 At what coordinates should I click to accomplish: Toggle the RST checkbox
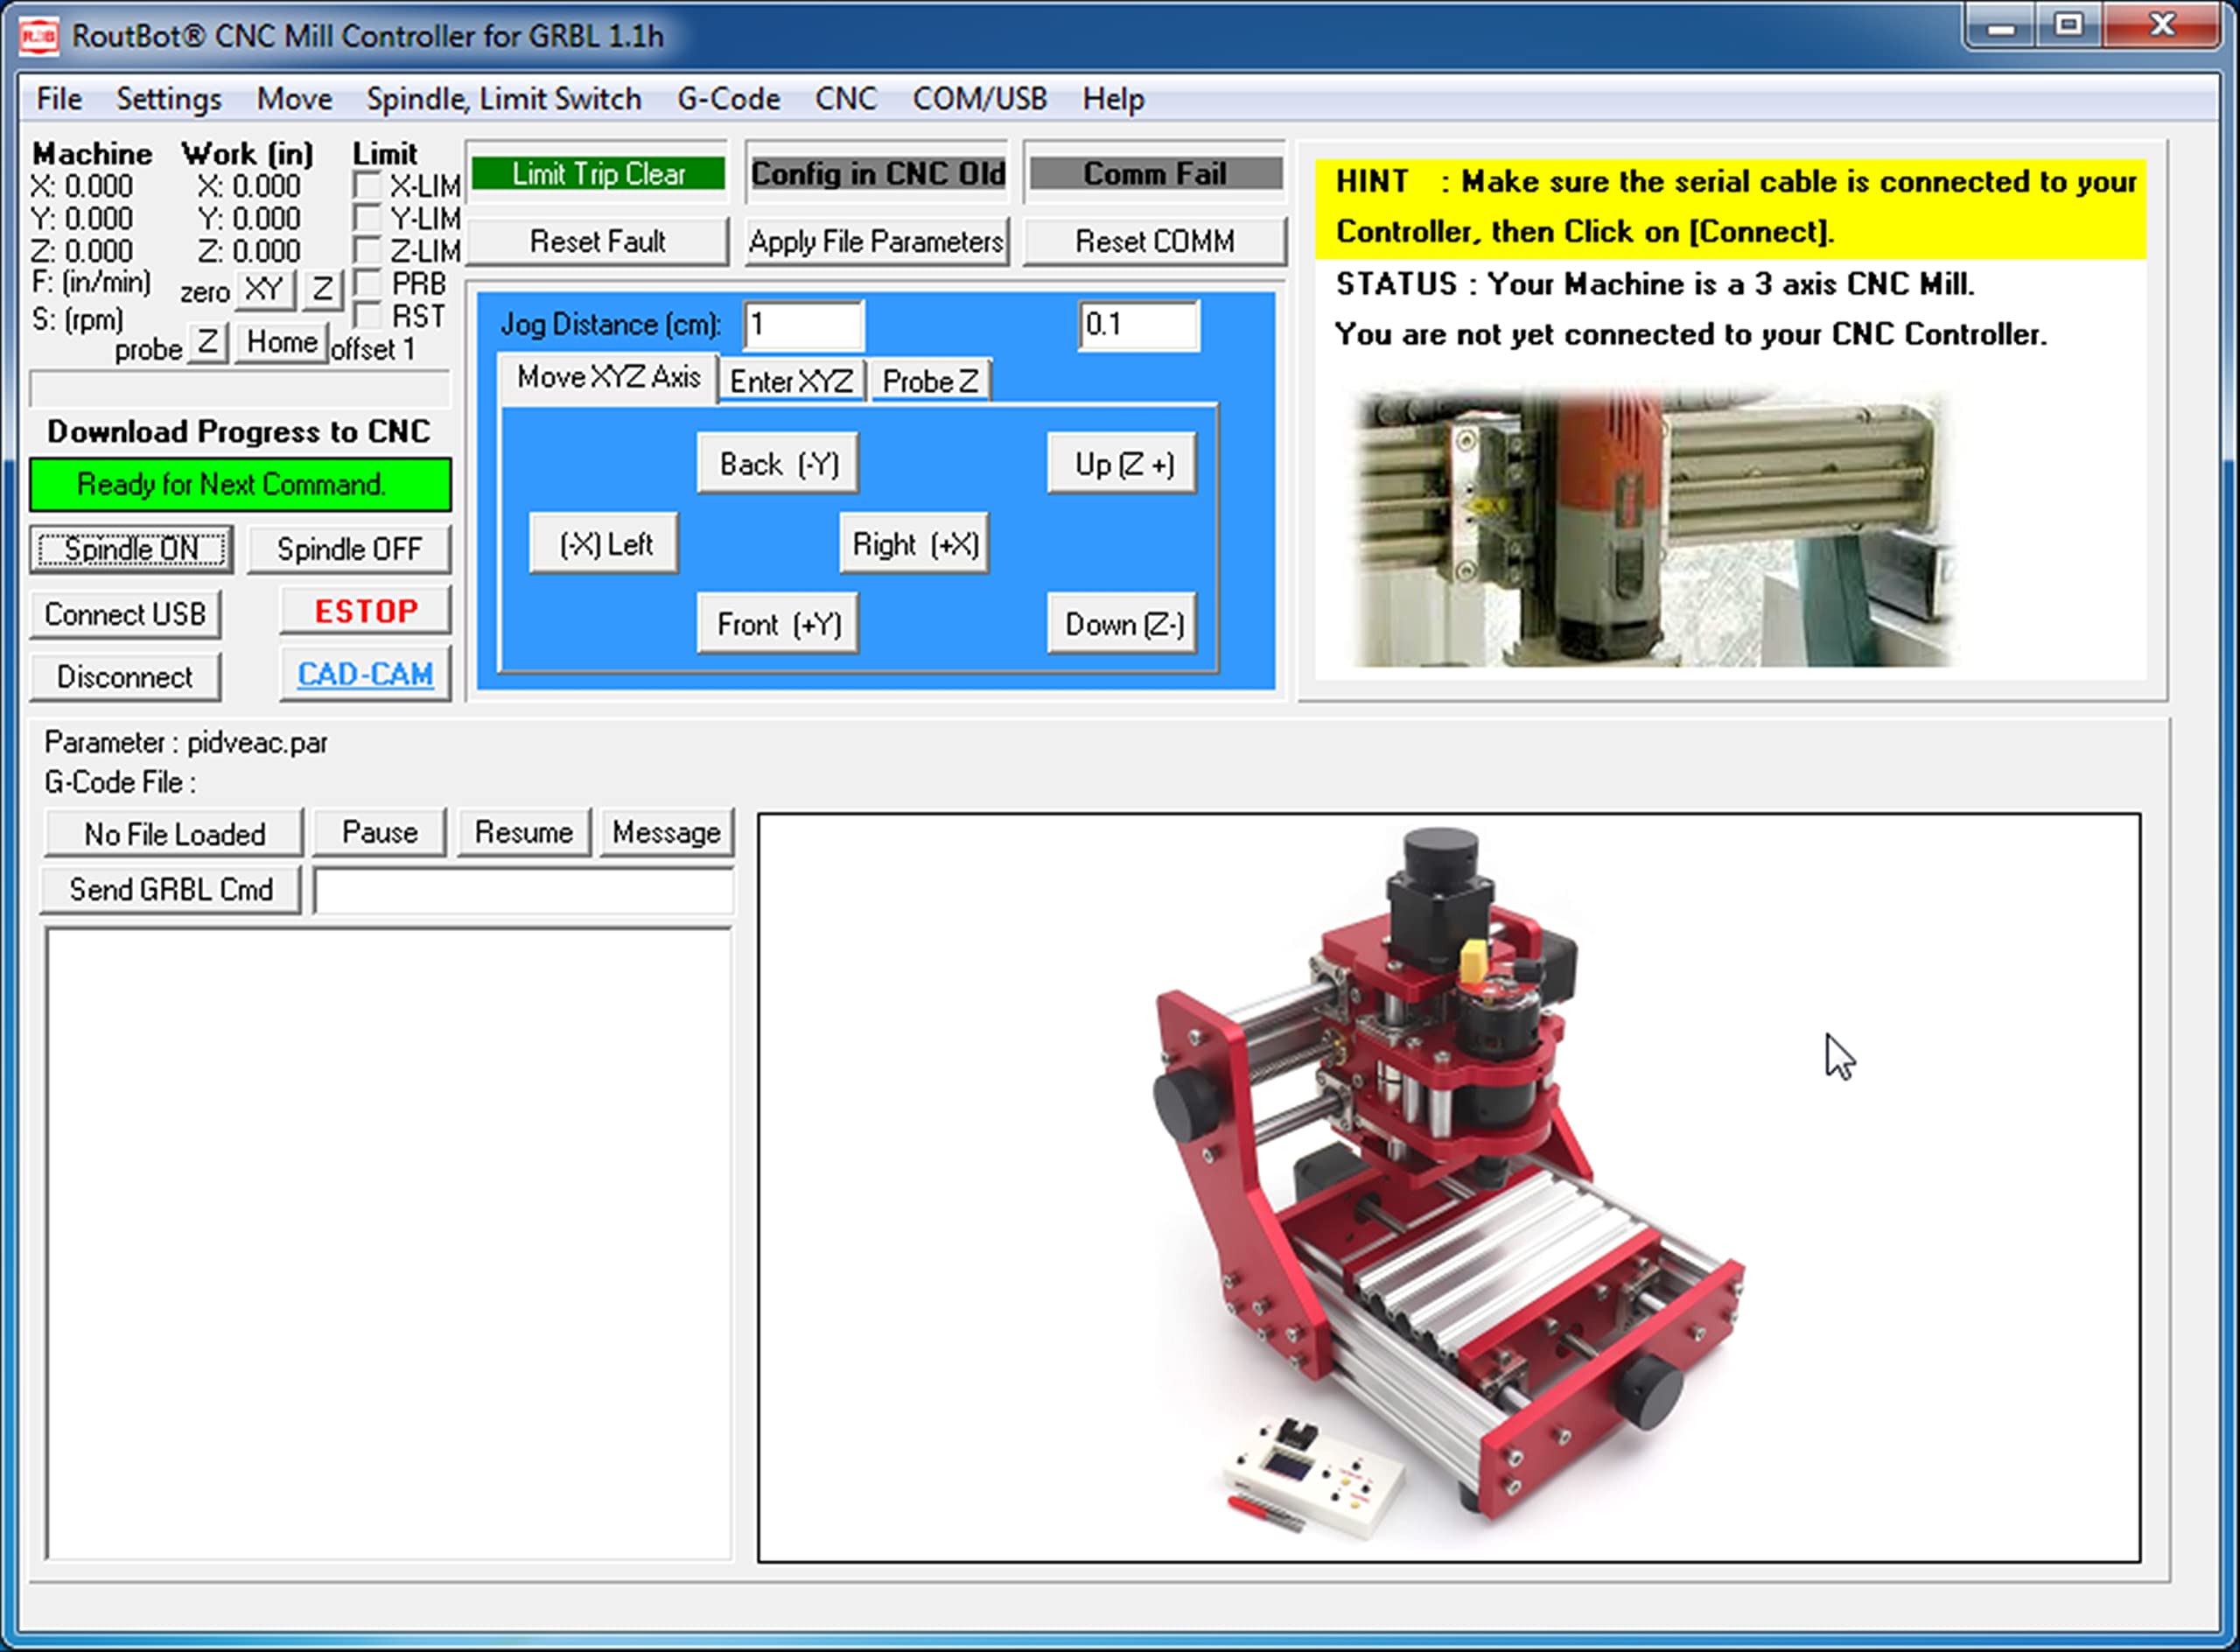click(368, 316)
